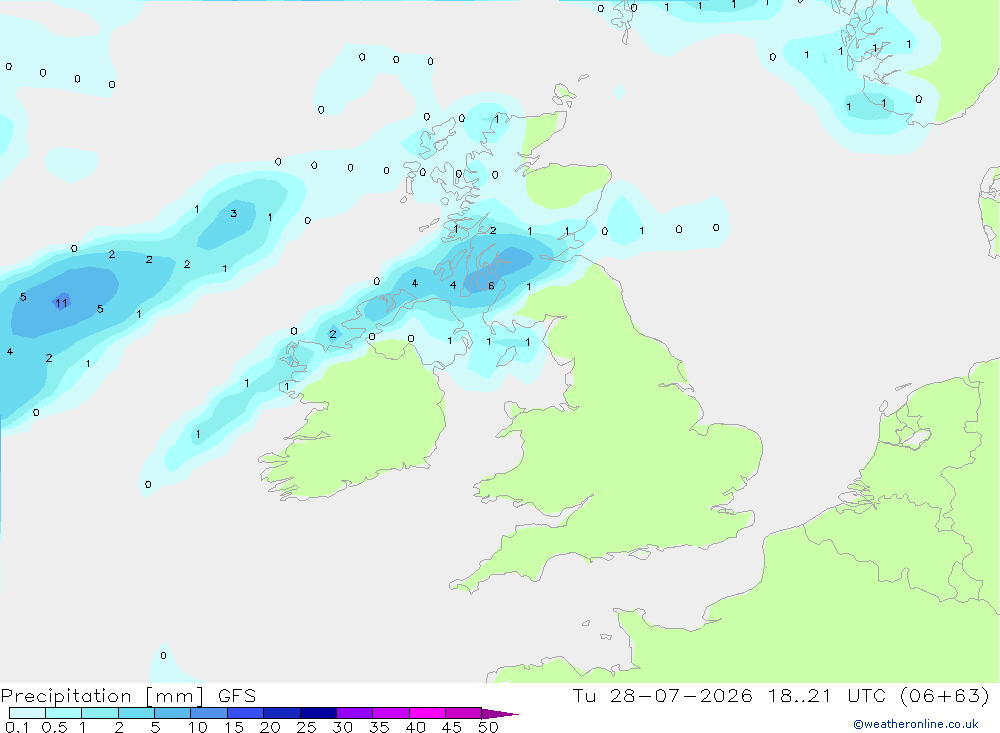
Task: Click the 'GFS' model label
Action: pos(237,695)
